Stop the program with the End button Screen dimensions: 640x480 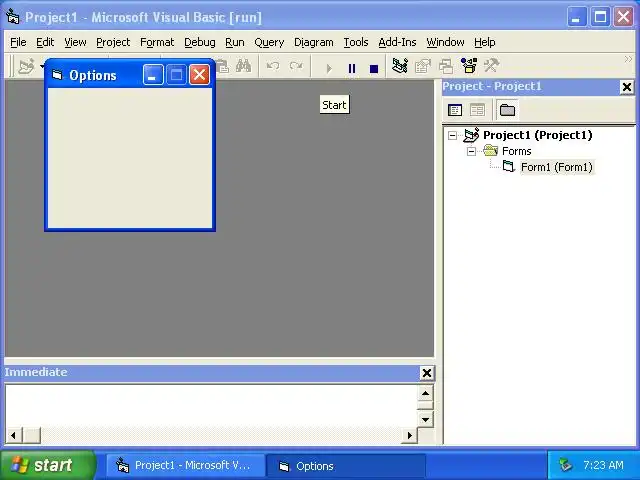tap(374, 68)
